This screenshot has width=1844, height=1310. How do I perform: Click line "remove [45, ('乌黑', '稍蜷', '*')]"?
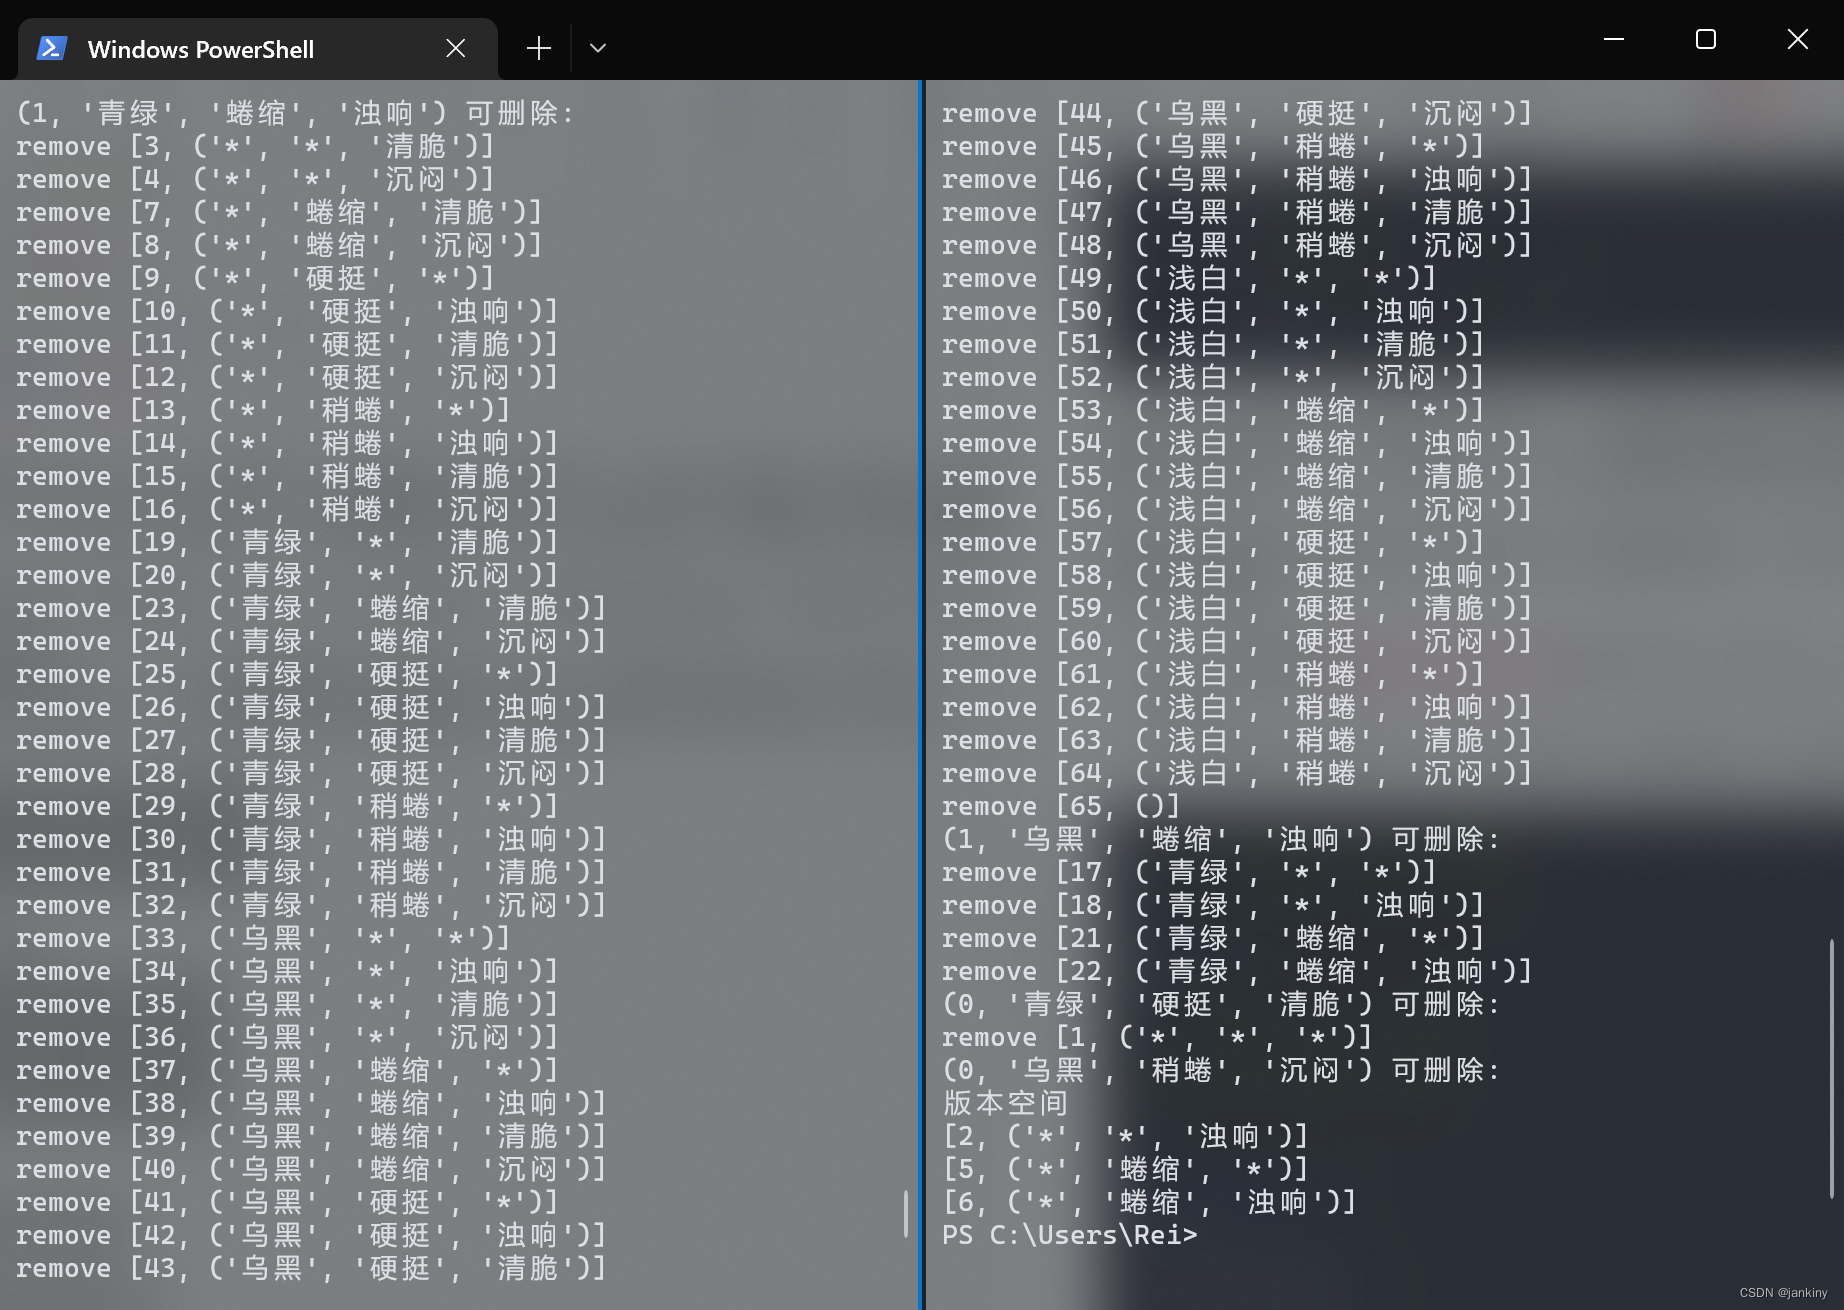1213,146
